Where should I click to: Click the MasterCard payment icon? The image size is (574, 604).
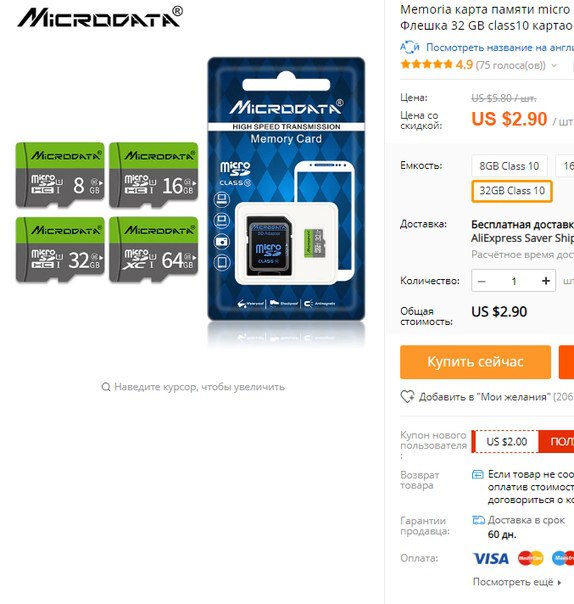[x=530, y=558]
